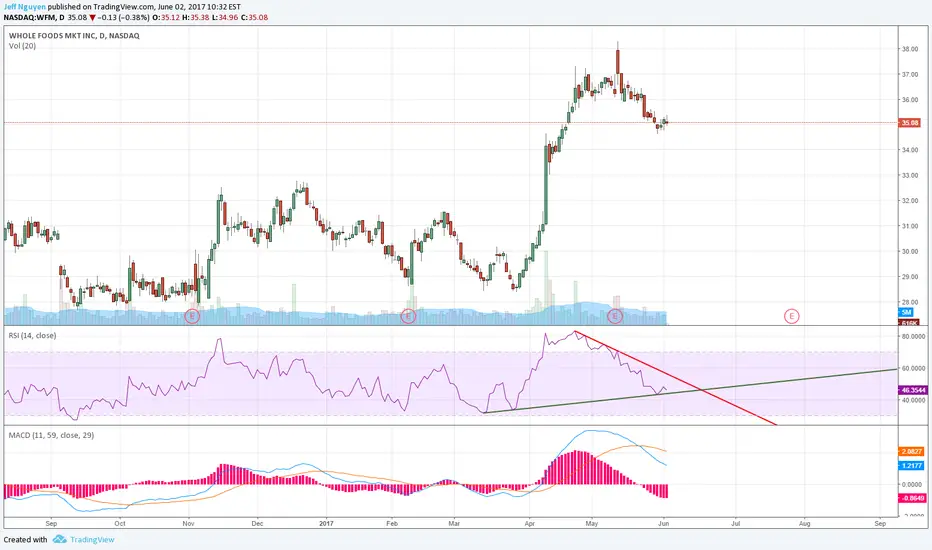Click the 29.00 price axis label
This screenshot has width=932, height=550.
tap(910, 276)
